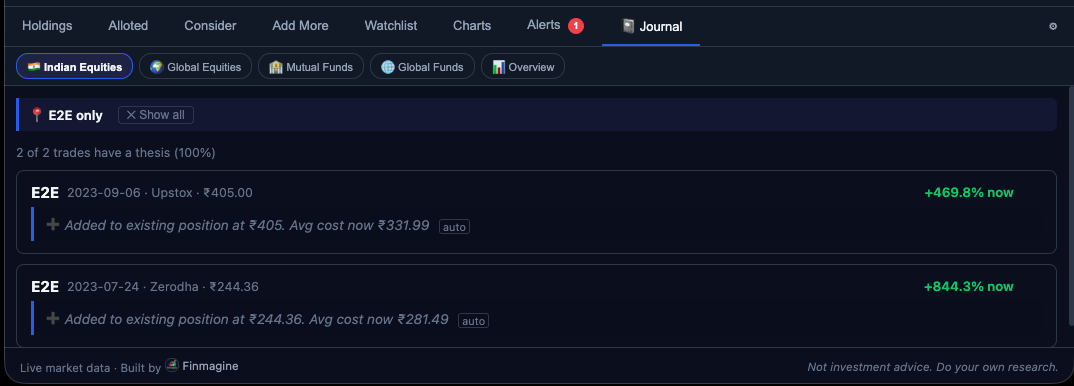The width and height of the screenshot is (1074, 386).
Task: Select the Global Equities filter pill
Action: [195, 66]
